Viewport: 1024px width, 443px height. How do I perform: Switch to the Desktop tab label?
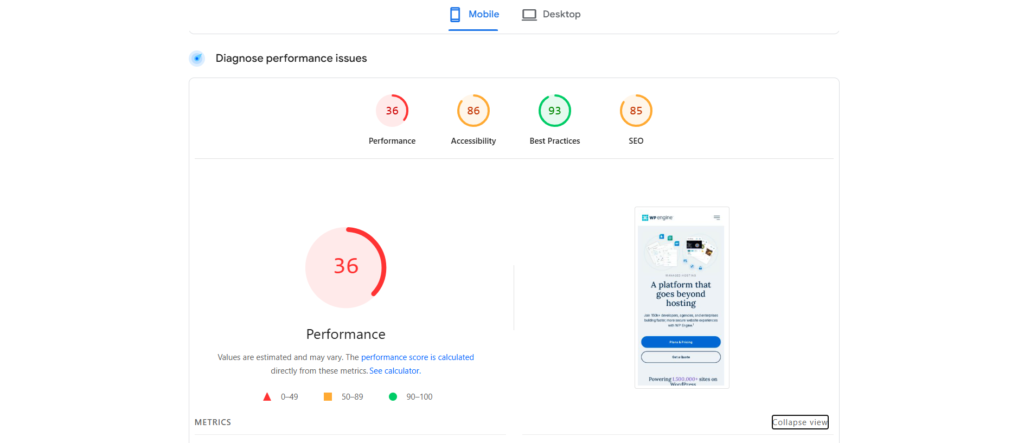(x=561, y=15)
